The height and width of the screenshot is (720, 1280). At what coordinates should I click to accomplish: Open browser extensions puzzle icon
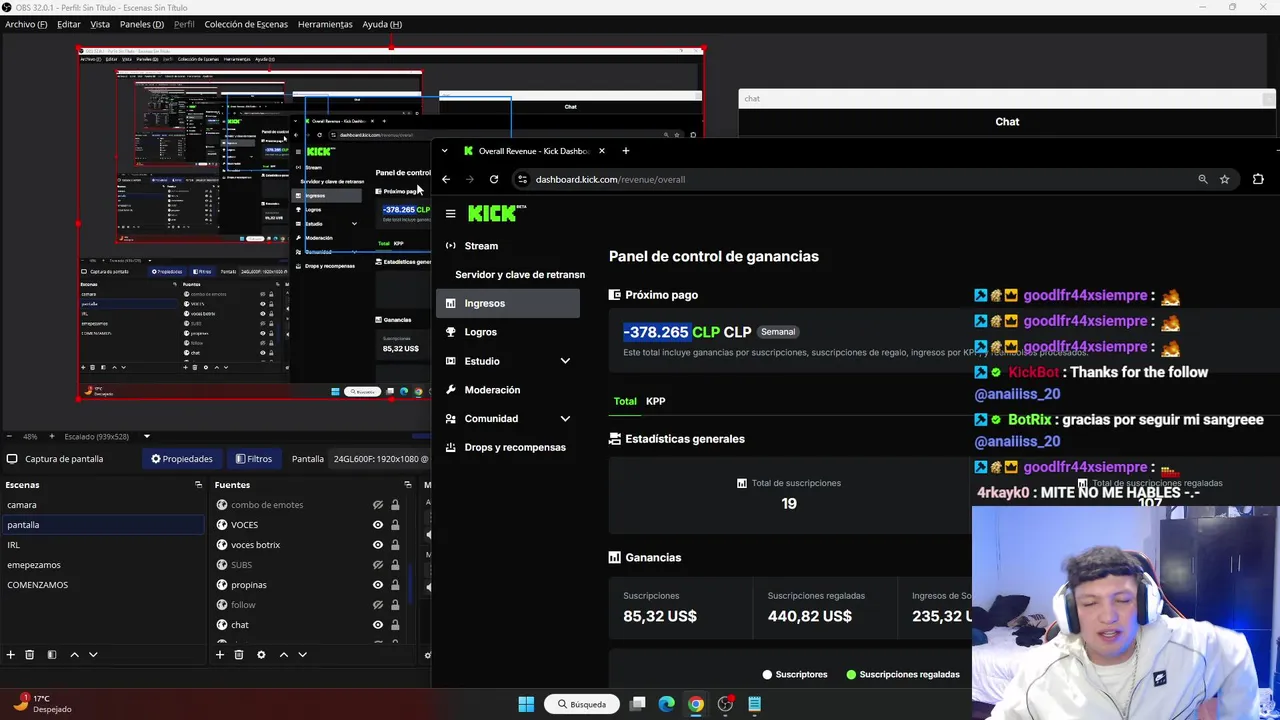[1258, 179]
